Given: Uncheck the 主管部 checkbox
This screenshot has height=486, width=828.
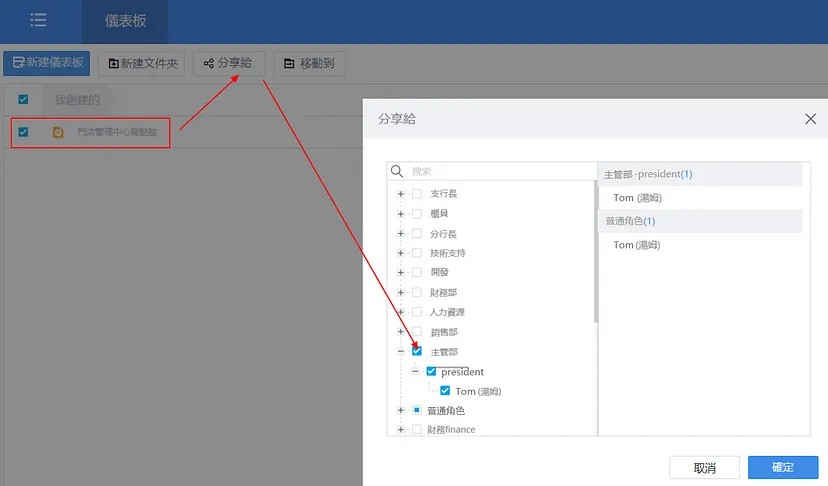Looking at the screenshot, I should (x=417, y=351).
